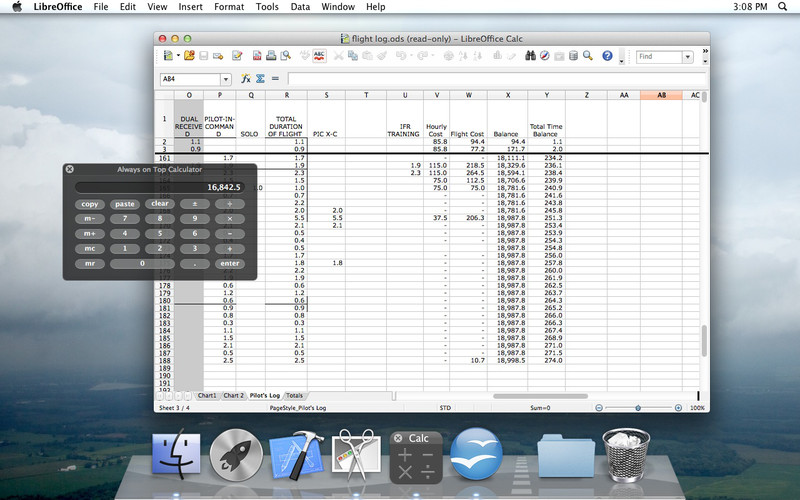Adjust the zoom slider in status bar
The image size is (800, 500).
638,408
